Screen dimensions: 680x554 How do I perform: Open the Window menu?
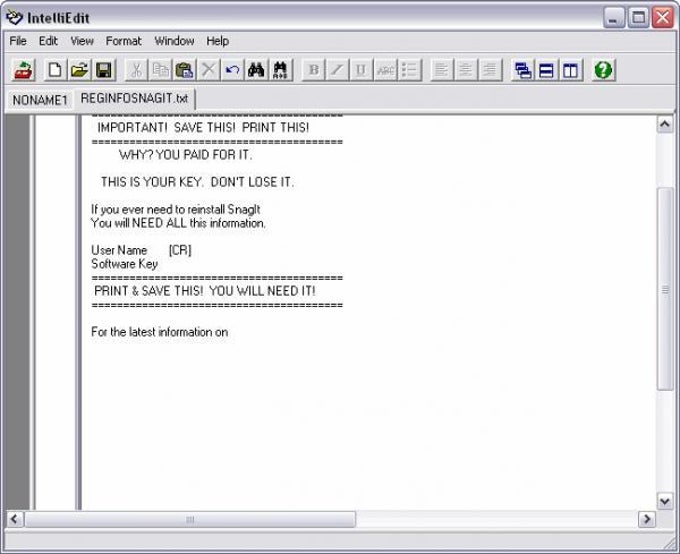click(x=174, y=41)
